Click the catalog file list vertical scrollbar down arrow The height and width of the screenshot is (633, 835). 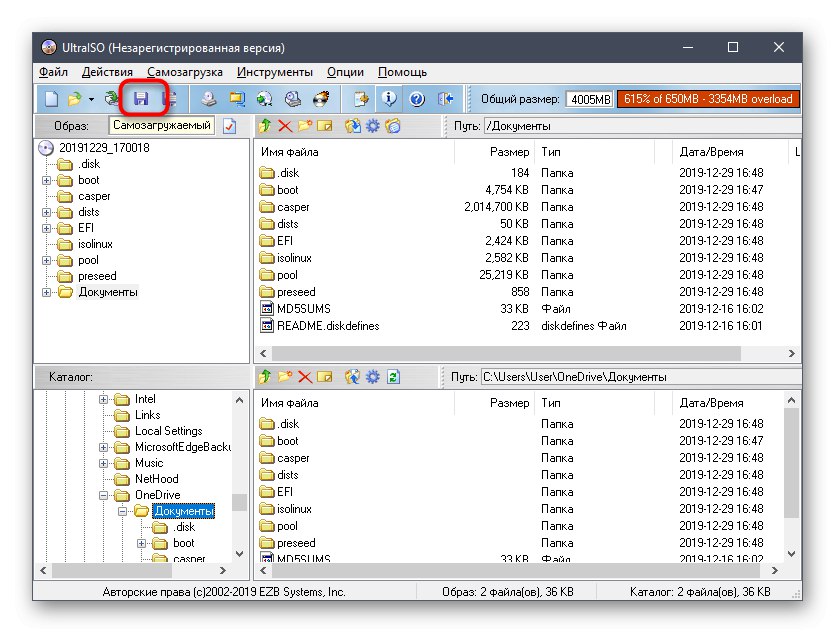(x=792, y=554)
